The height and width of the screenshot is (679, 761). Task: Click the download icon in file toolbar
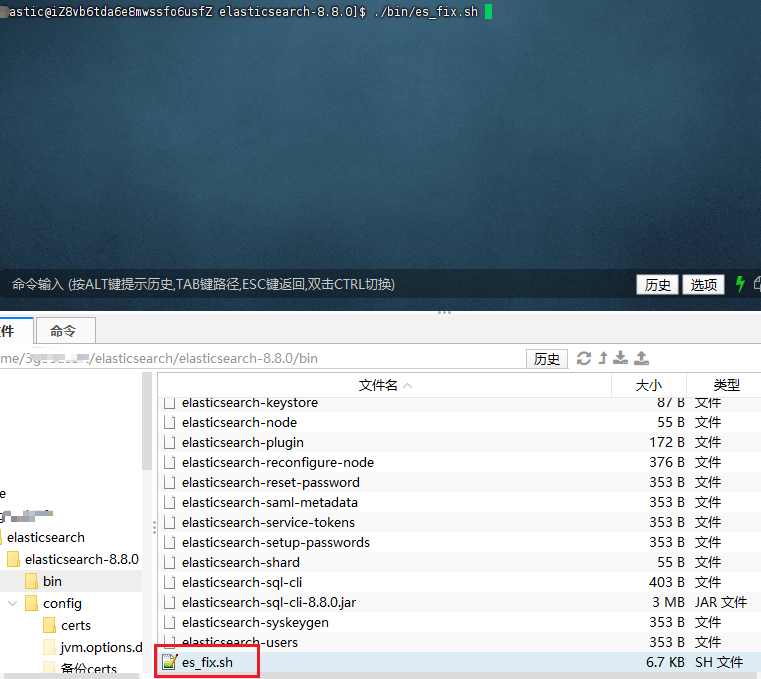tap(620, 358)
